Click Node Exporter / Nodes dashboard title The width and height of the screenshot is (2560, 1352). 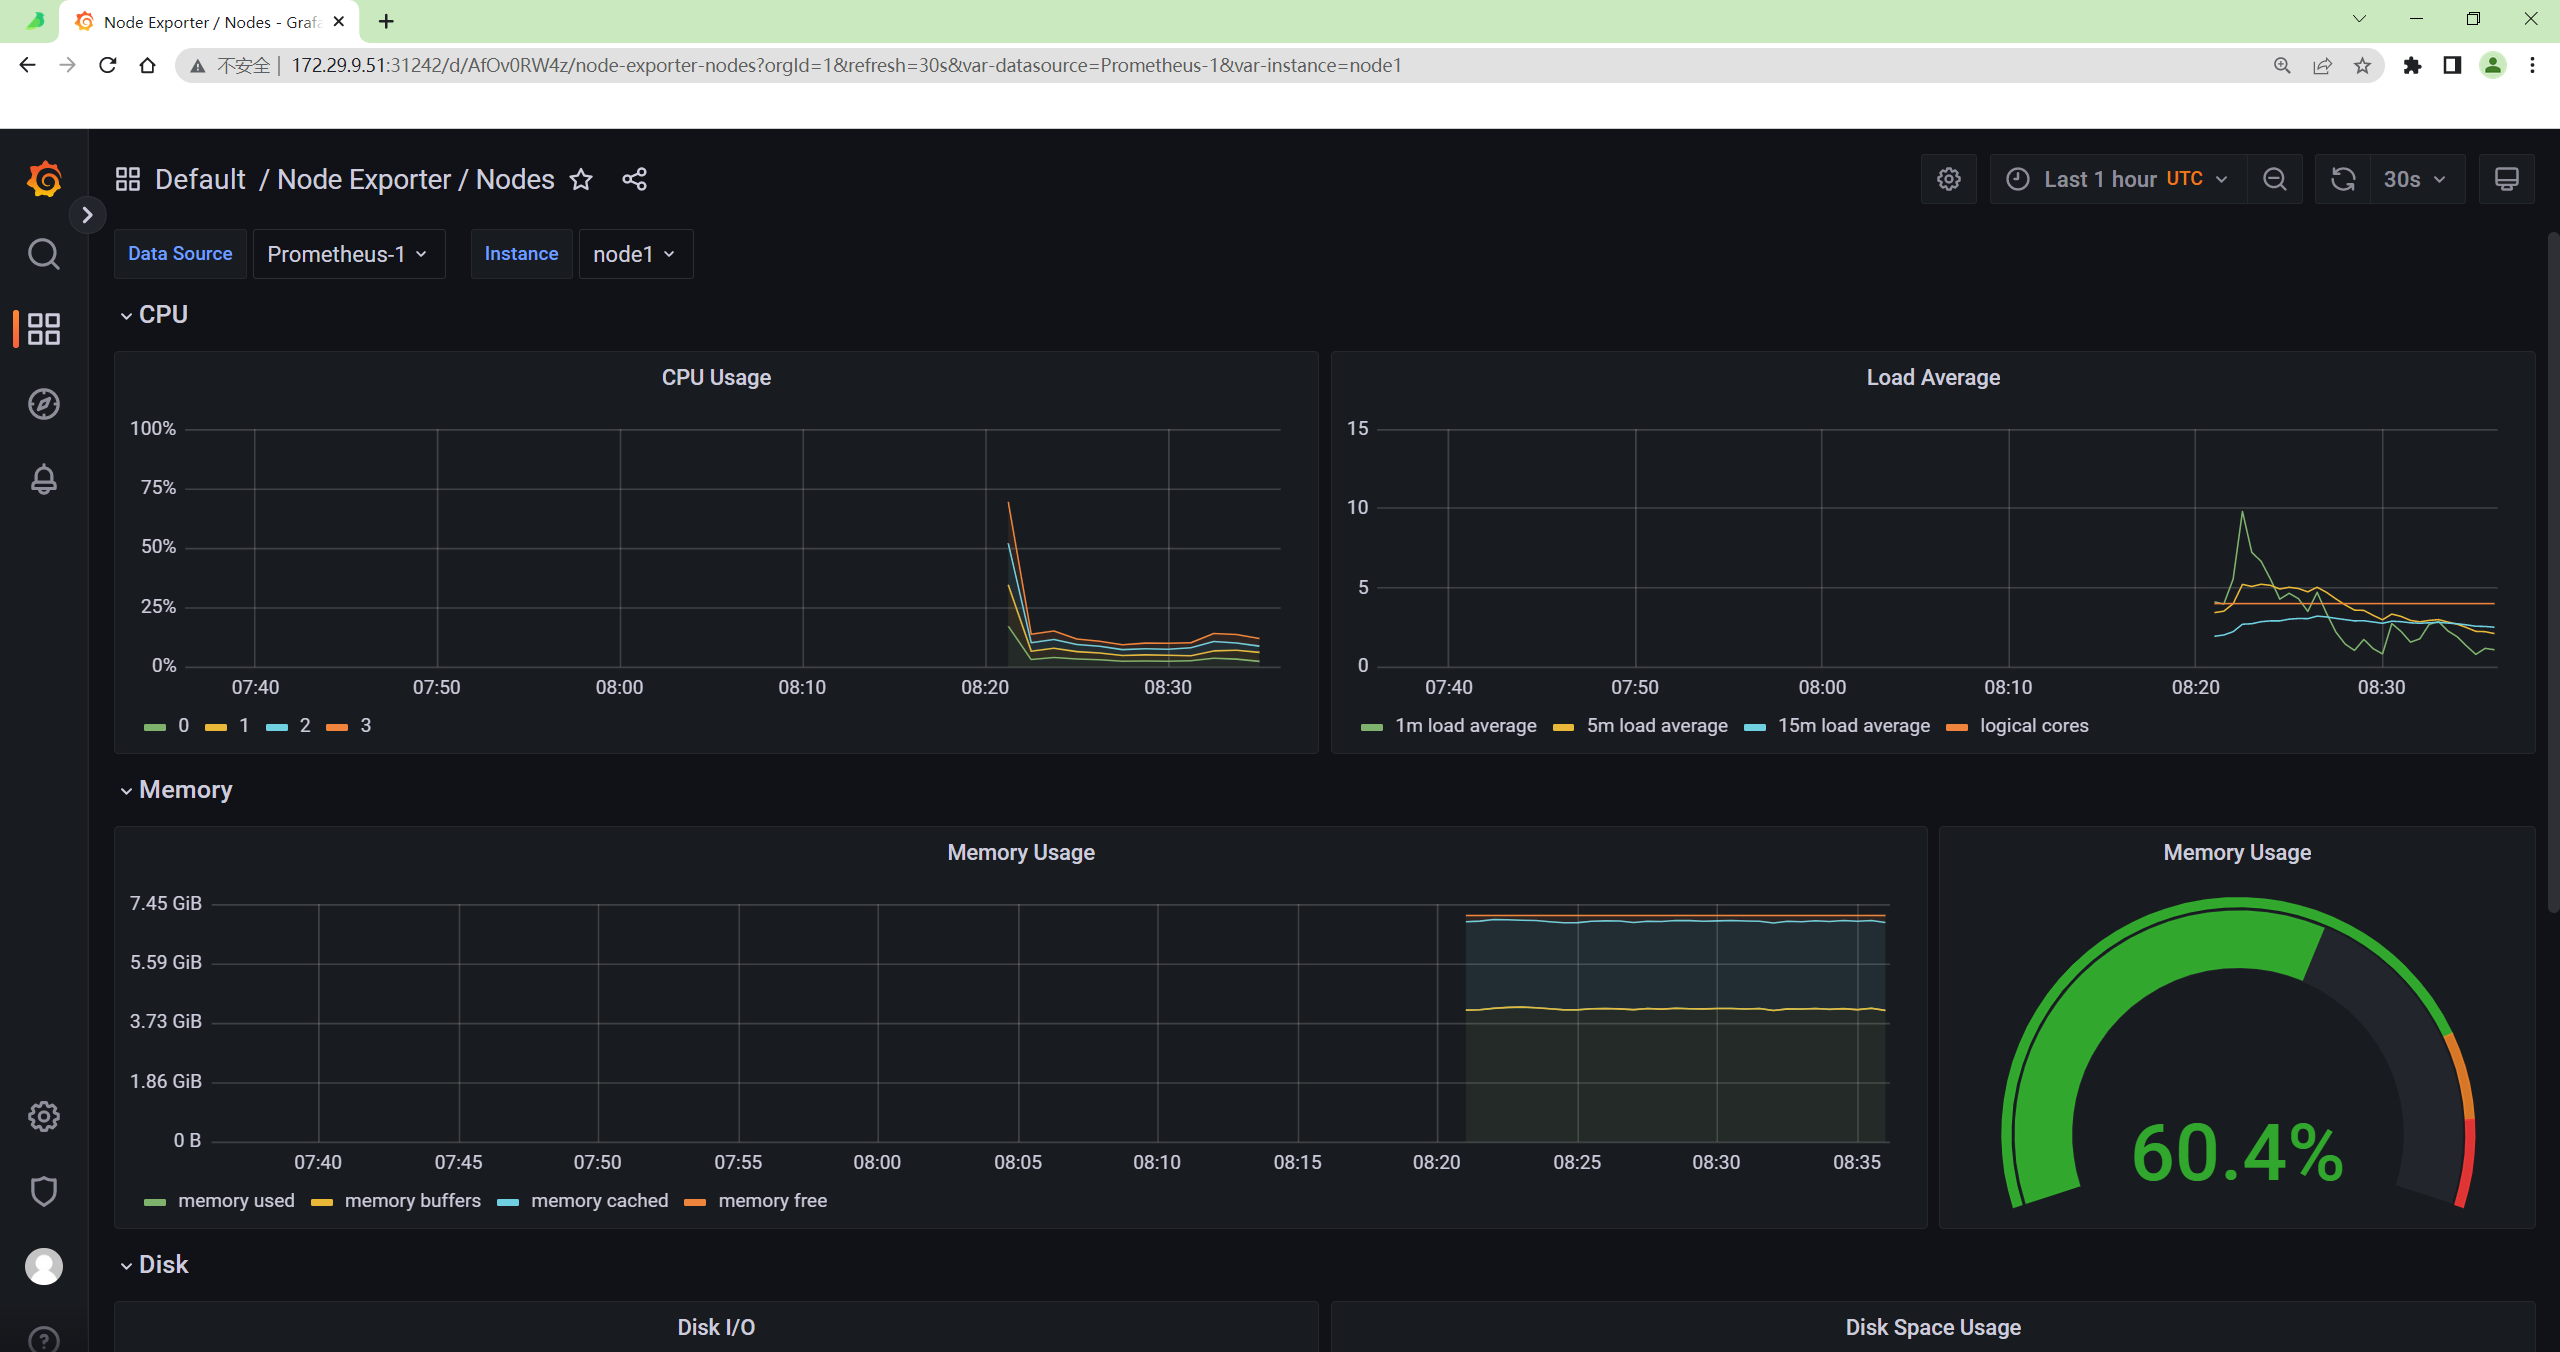pyautogui.click(x=415, y=179)
